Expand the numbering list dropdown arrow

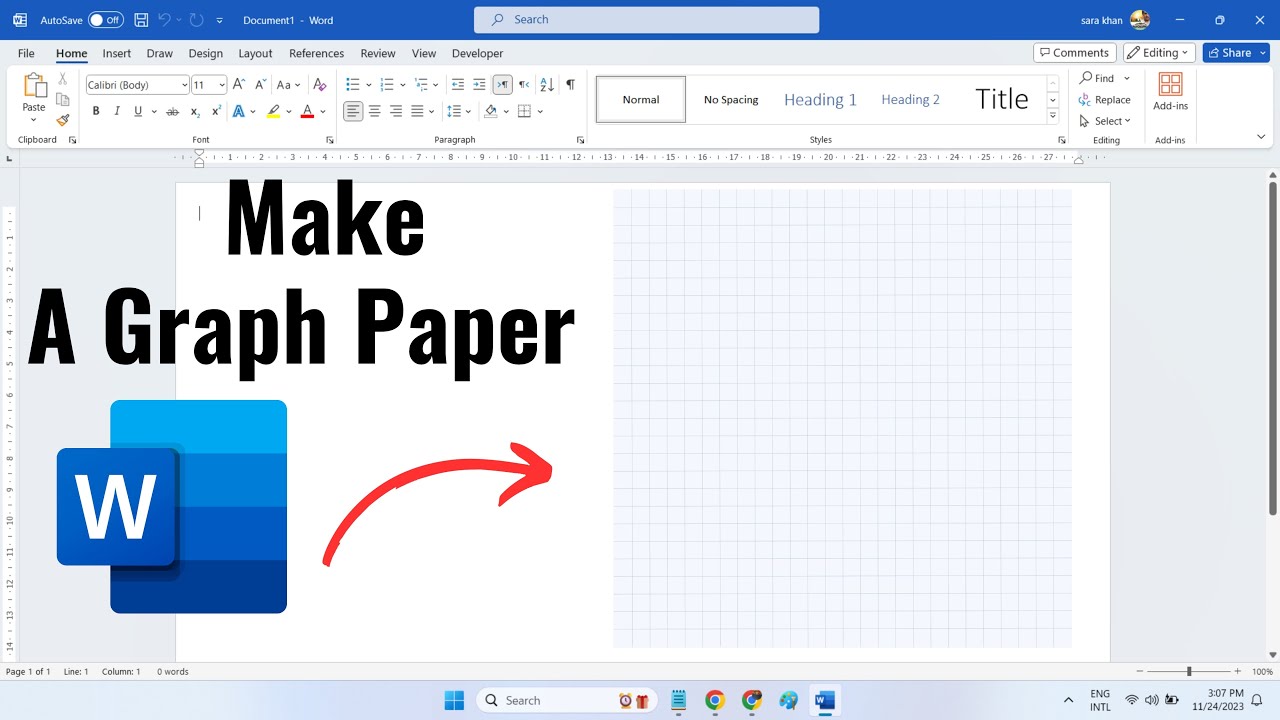pyautogui.click(x=403, y=86)
